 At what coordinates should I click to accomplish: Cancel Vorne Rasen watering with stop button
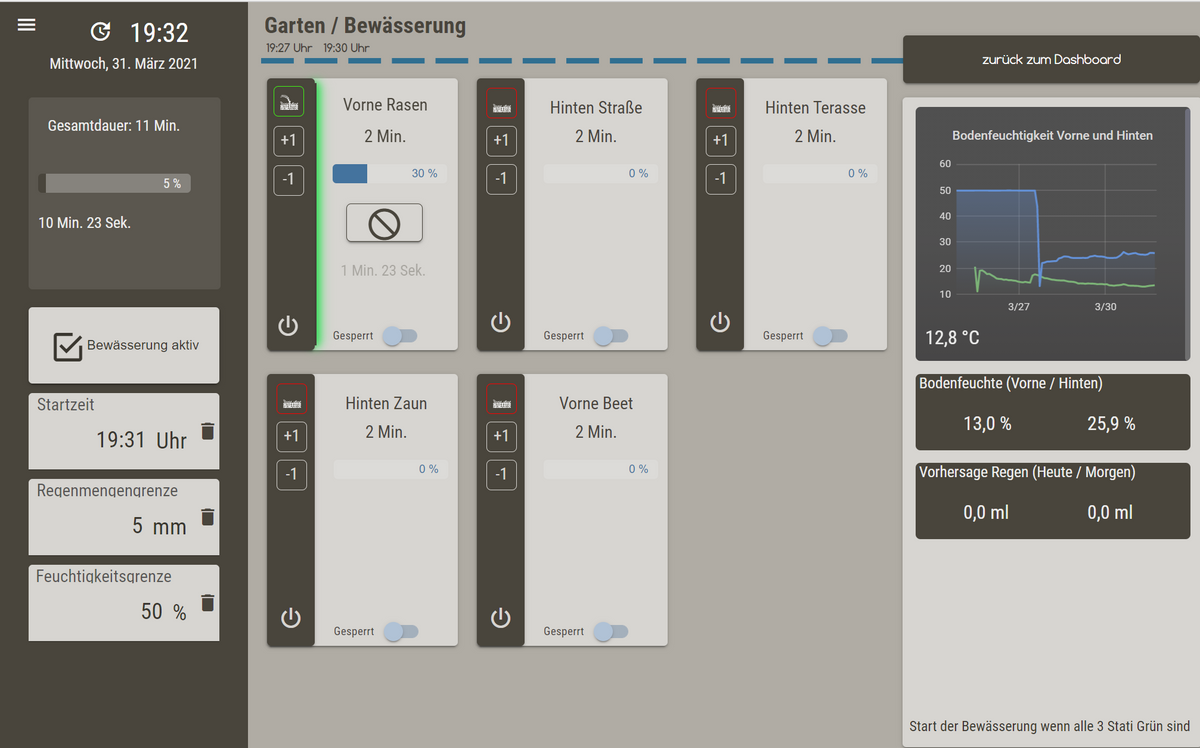(x=384, y=223)
